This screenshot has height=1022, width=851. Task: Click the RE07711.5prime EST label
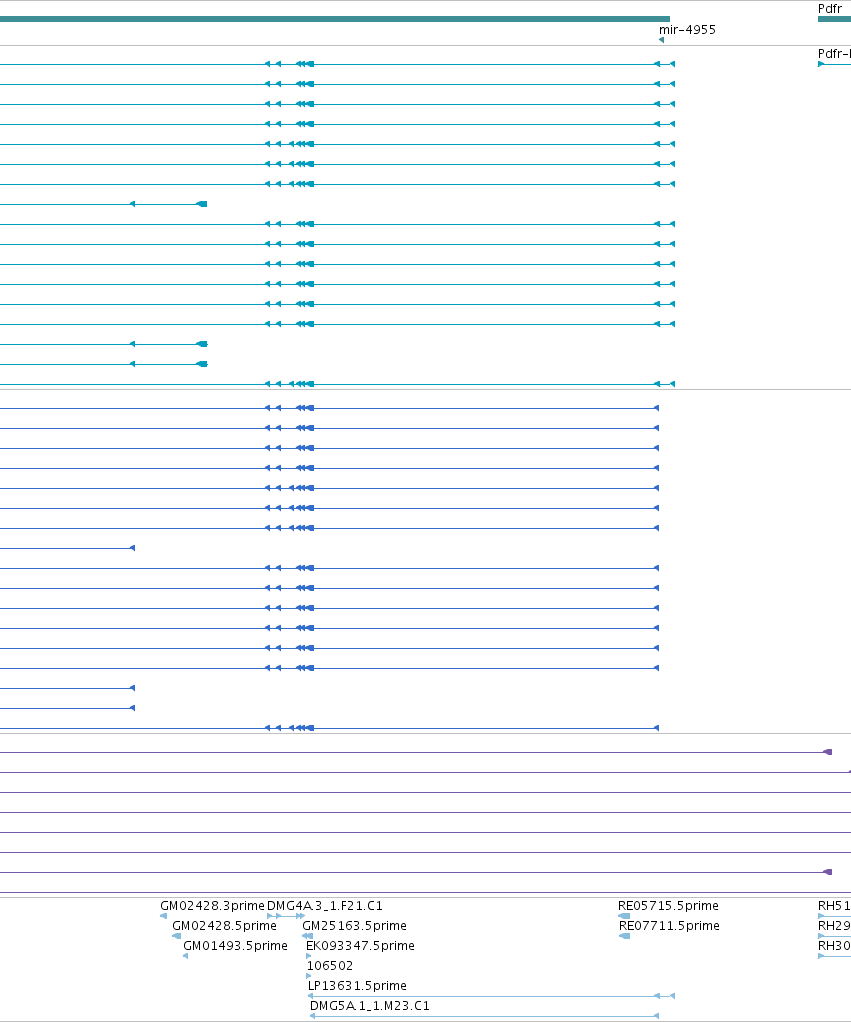669,926
